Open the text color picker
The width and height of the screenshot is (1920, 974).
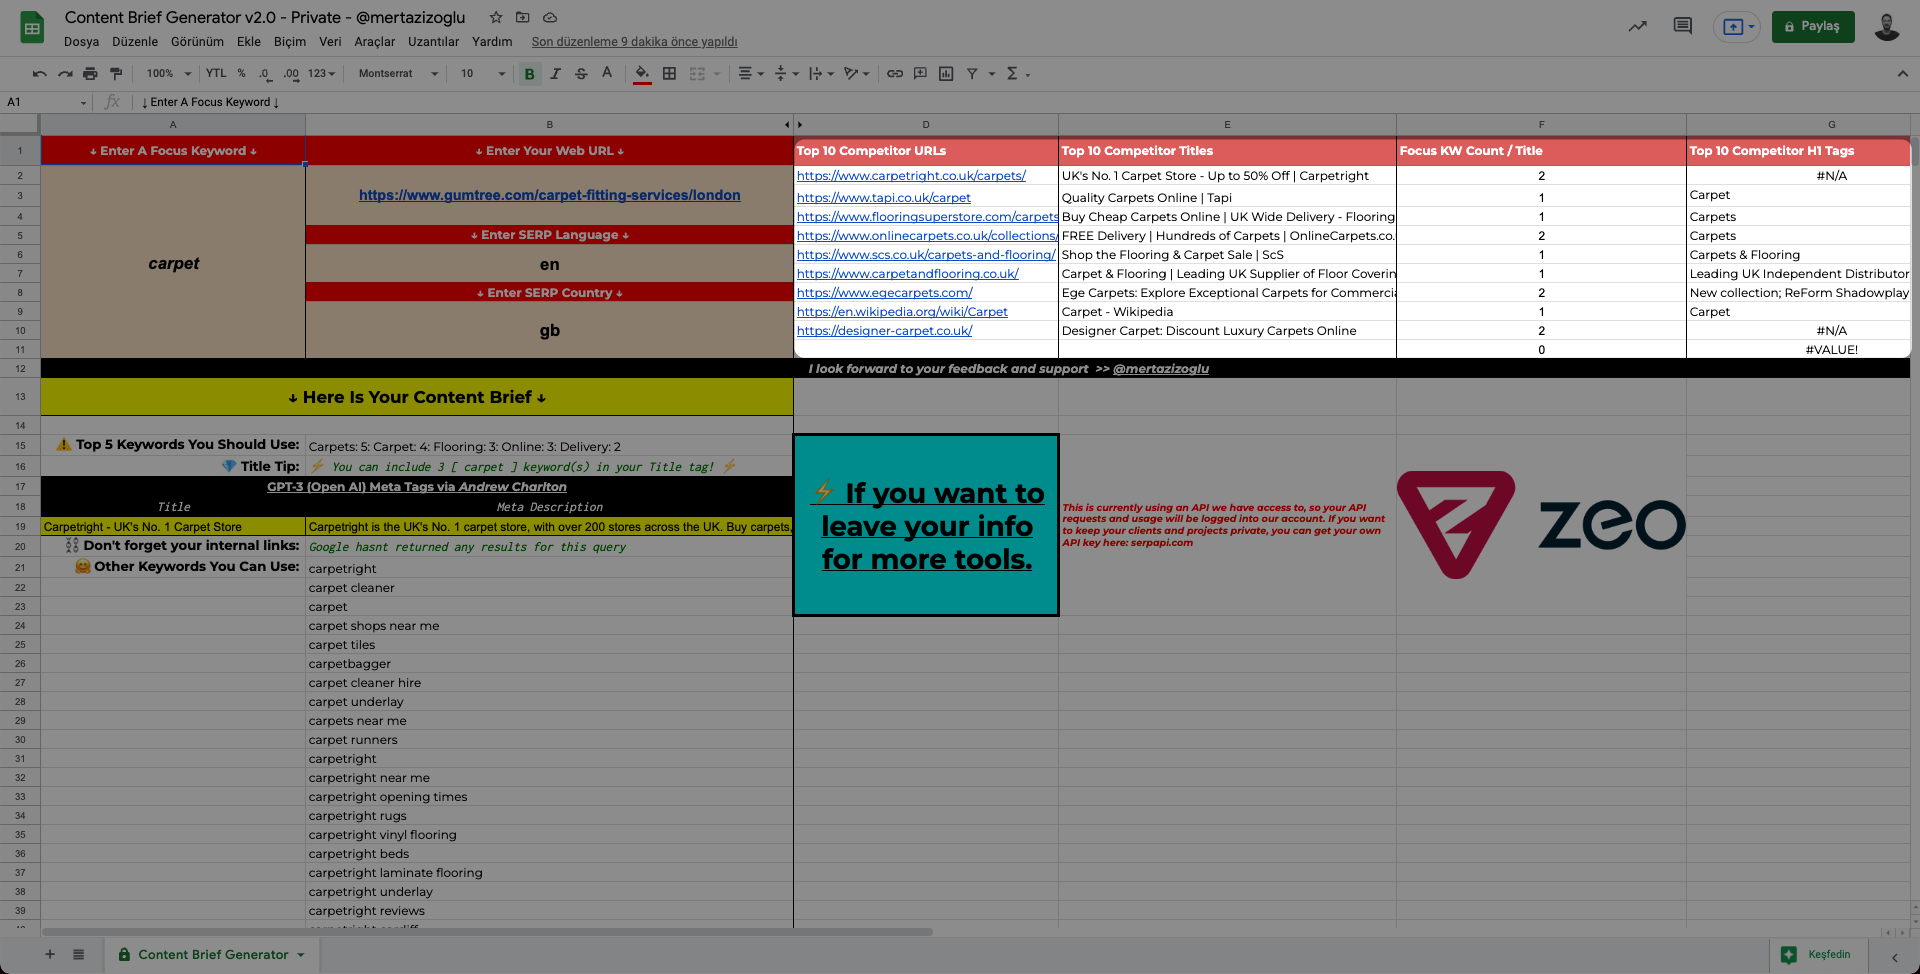[607, 74]
